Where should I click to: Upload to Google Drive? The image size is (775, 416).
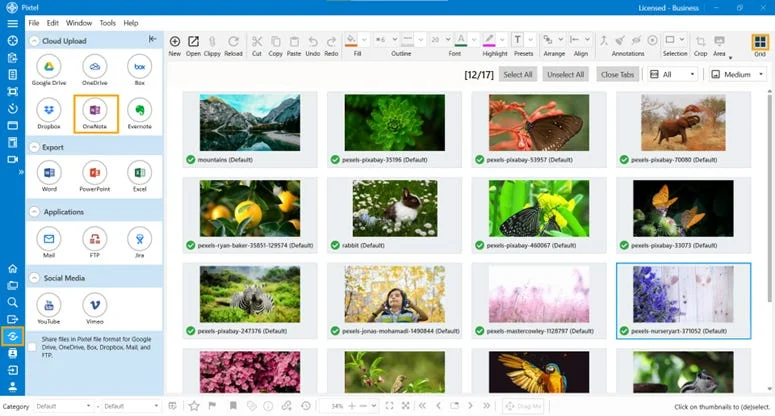[x=49, y=67]
